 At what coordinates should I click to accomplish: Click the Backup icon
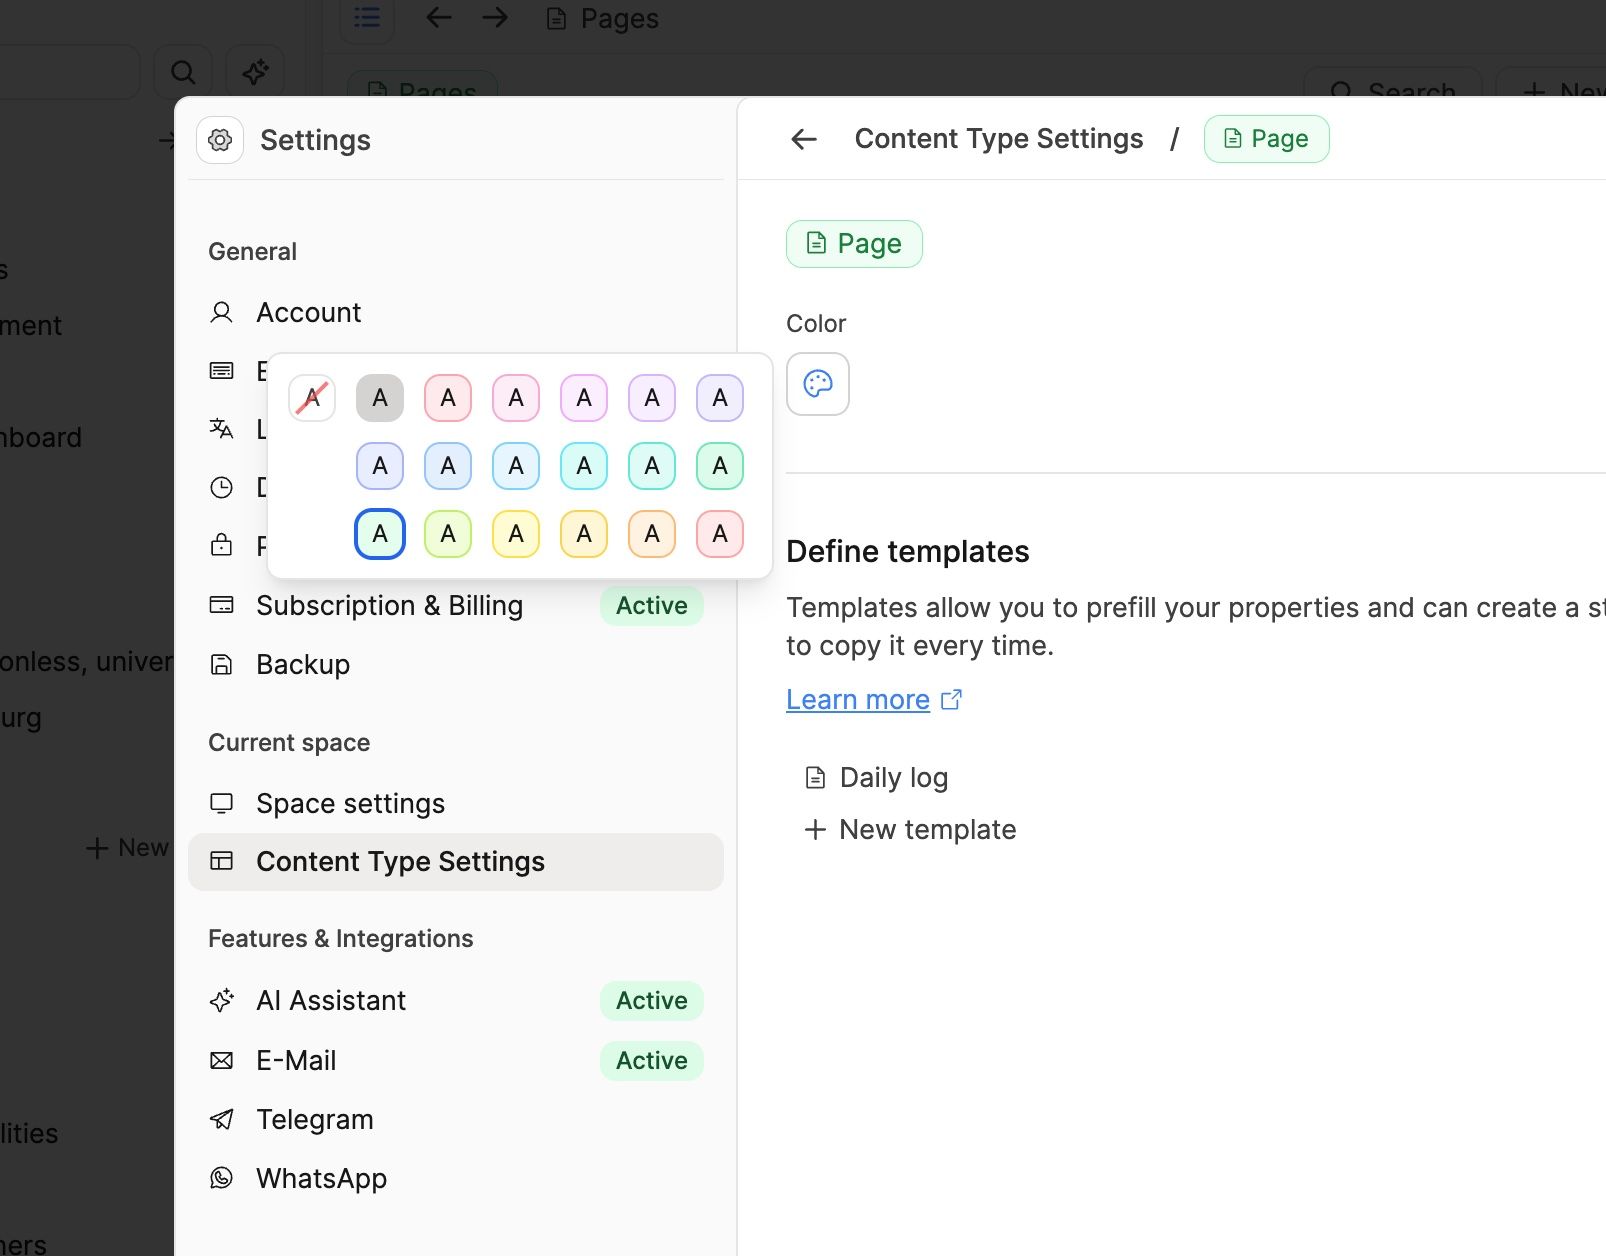pyautogui.click(x=221, y=664)
